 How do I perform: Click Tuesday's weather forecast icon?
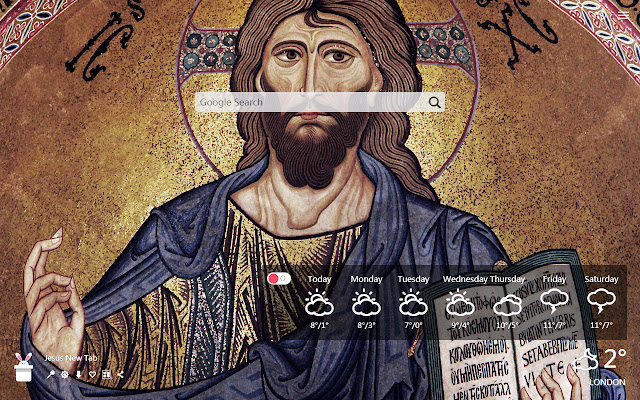[x=413, y=303]
